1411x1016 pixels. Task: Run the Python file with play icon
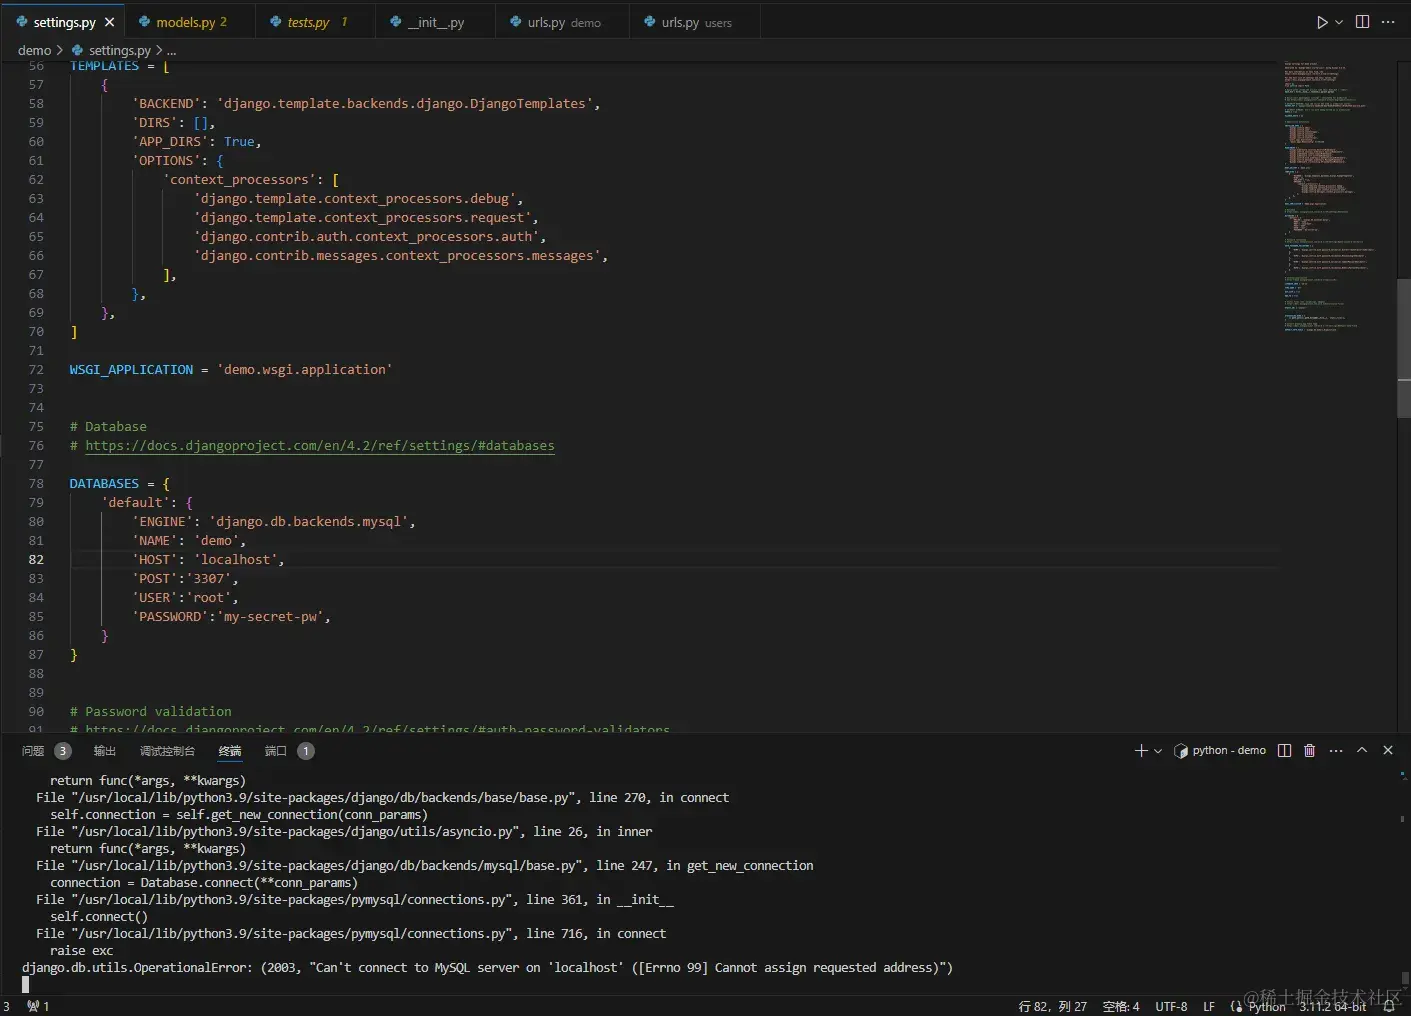tap(1322, 22)
